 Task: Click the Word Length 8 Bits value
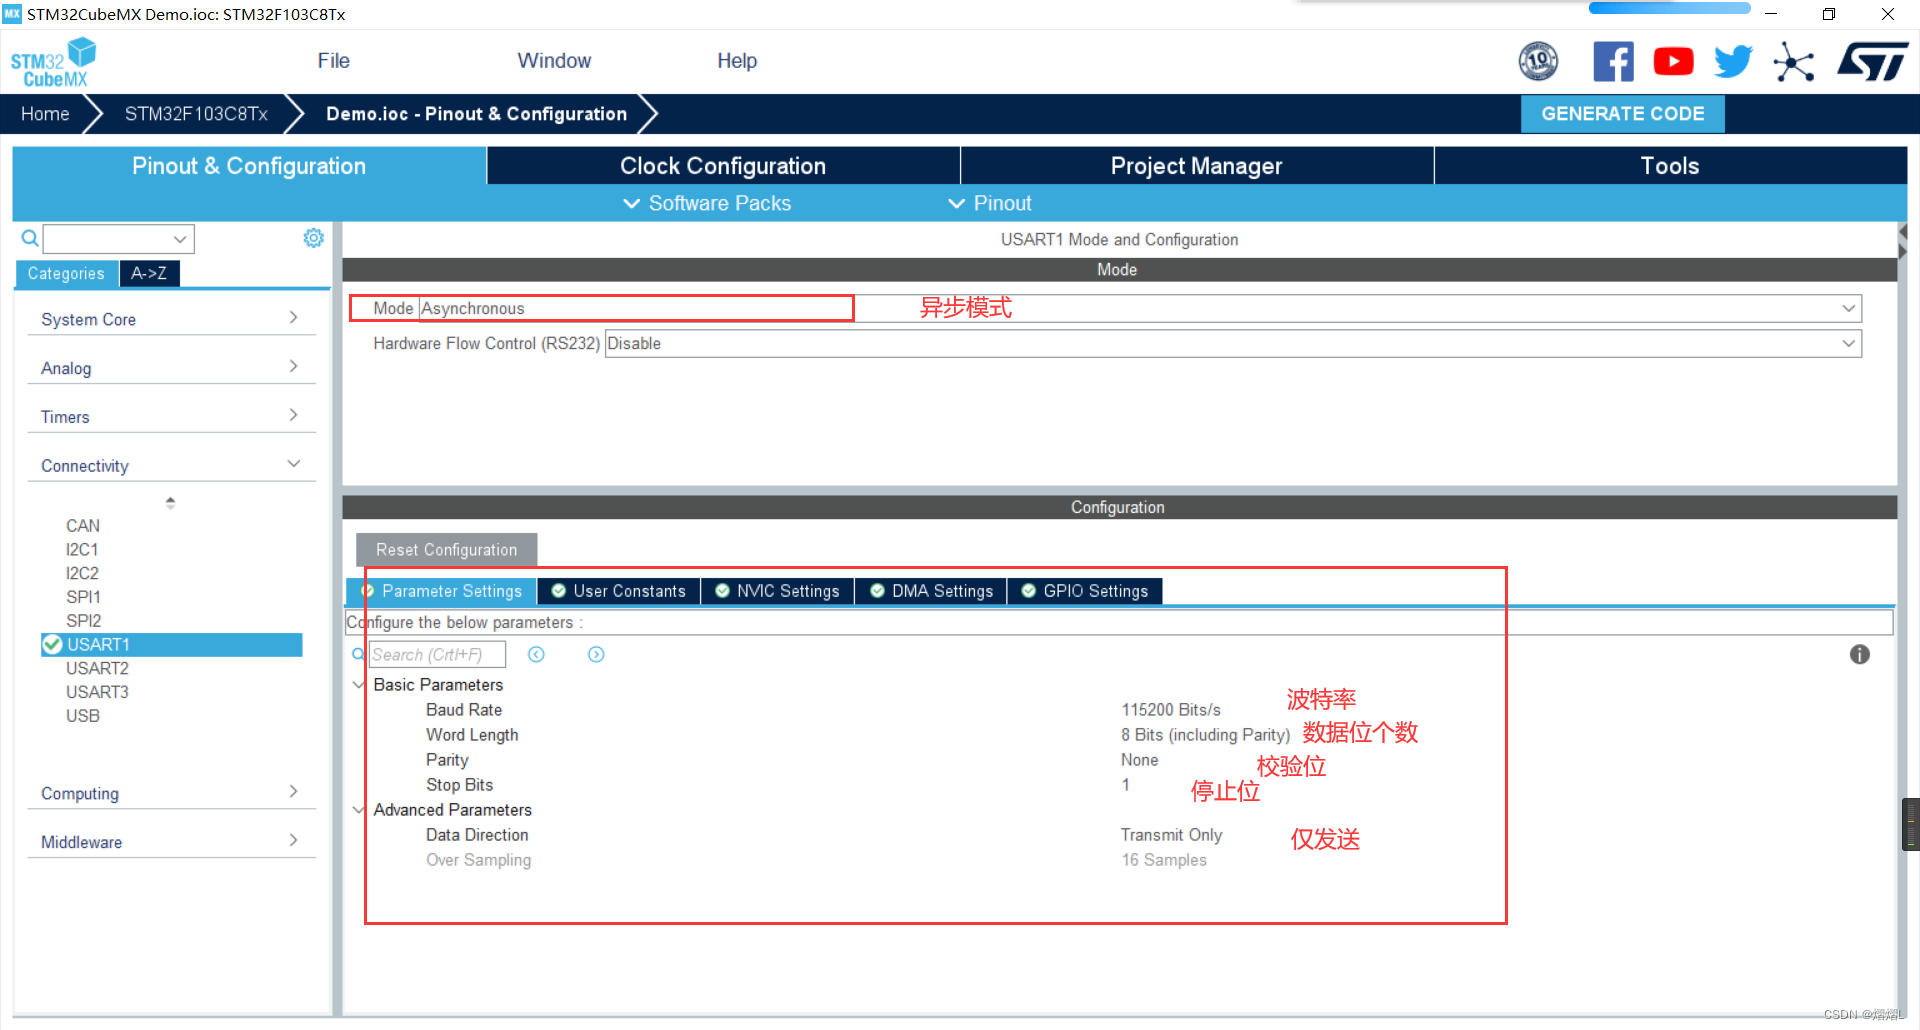[1205, 734]
